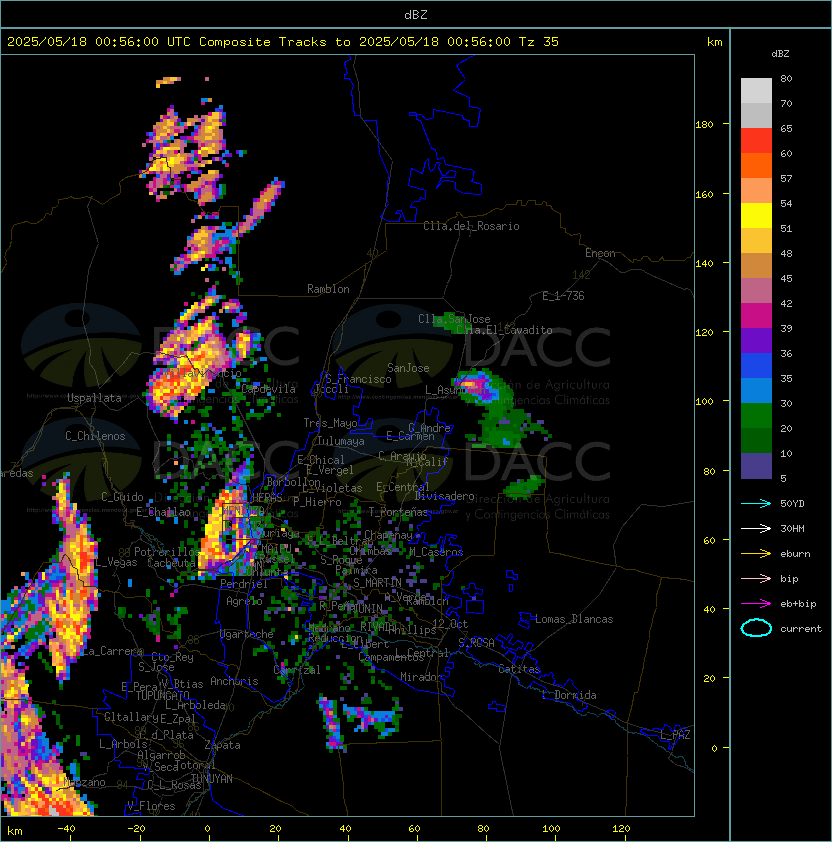Click the 'Catitas' map label
The image size is (832, 842).
click(519, 669)
